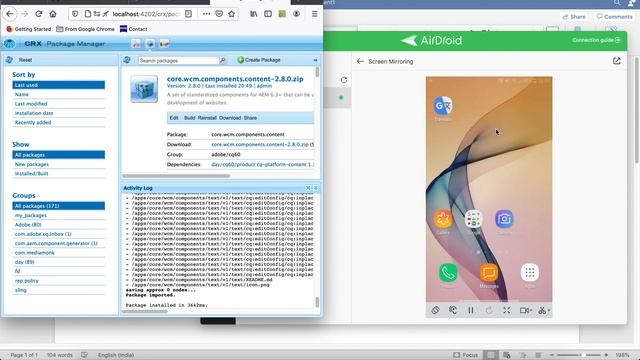The image size is (640, 360).
Task: Open the Messages app on phone
Action: click(x=489, y=272)
